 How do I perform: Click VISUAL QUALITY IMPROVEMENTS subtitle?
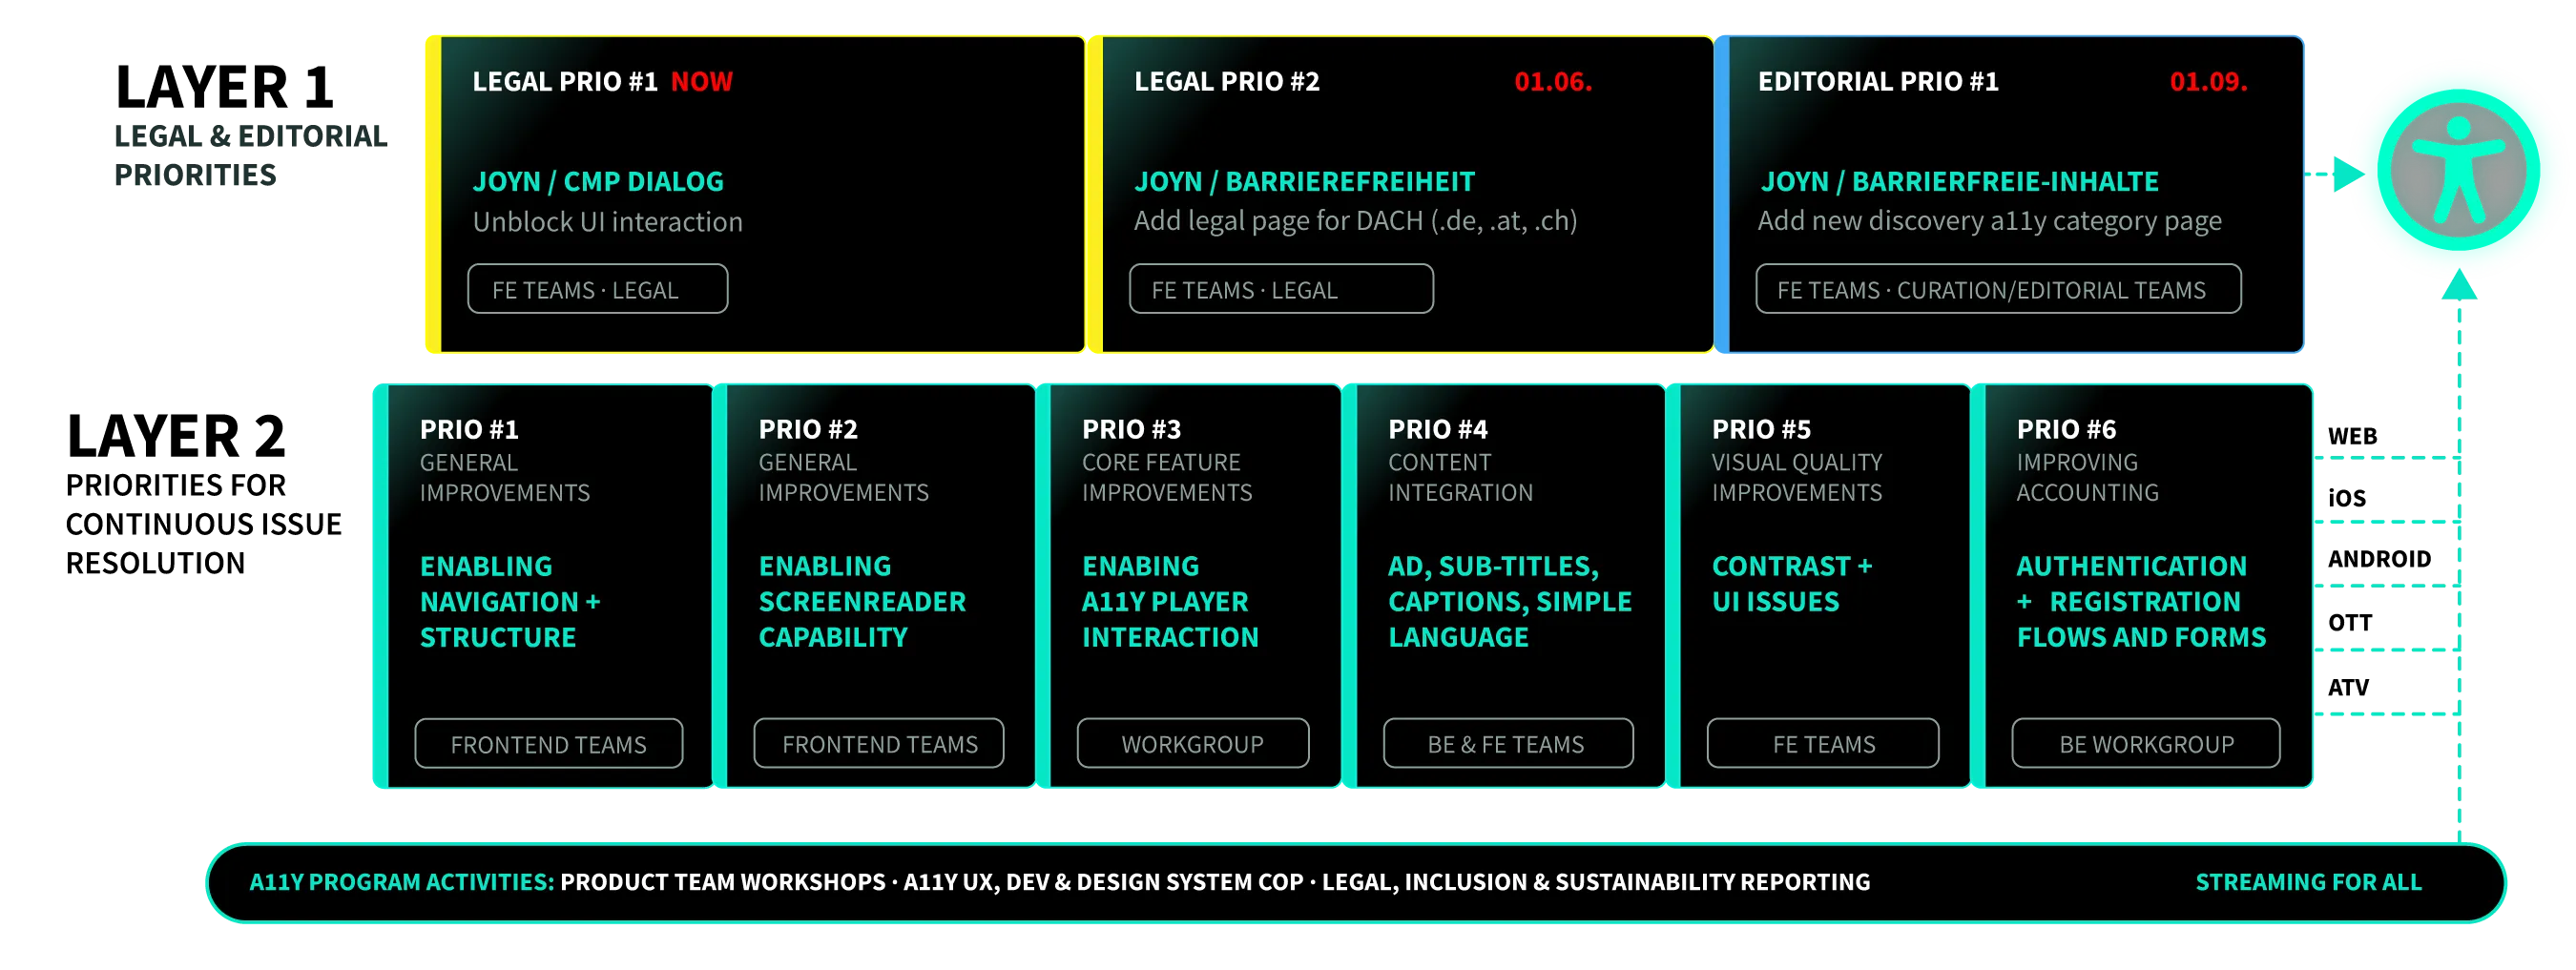(1796, 477)
